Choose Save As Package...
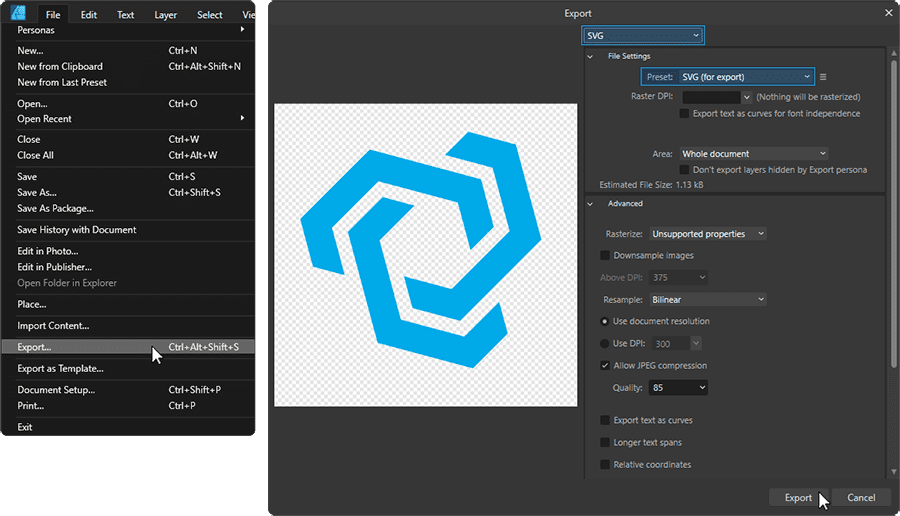Screen dimensions: 900x516 pos(128,209)
